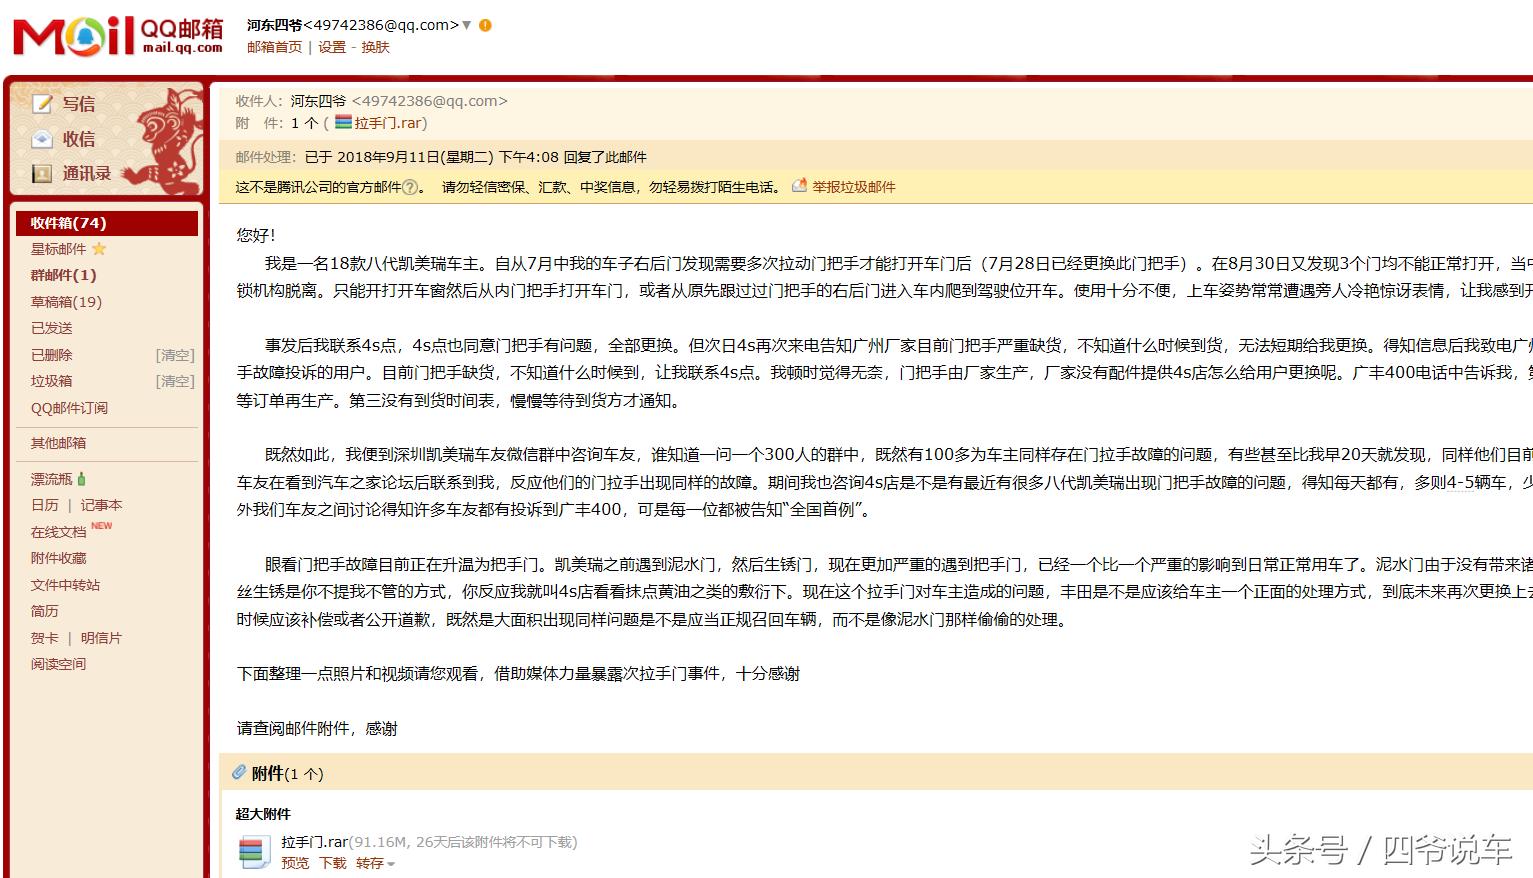Screen dimensions: 1533x878
Task: Click the paperclip icon beside 附件(1 个)
Action: tap(239, 772)
